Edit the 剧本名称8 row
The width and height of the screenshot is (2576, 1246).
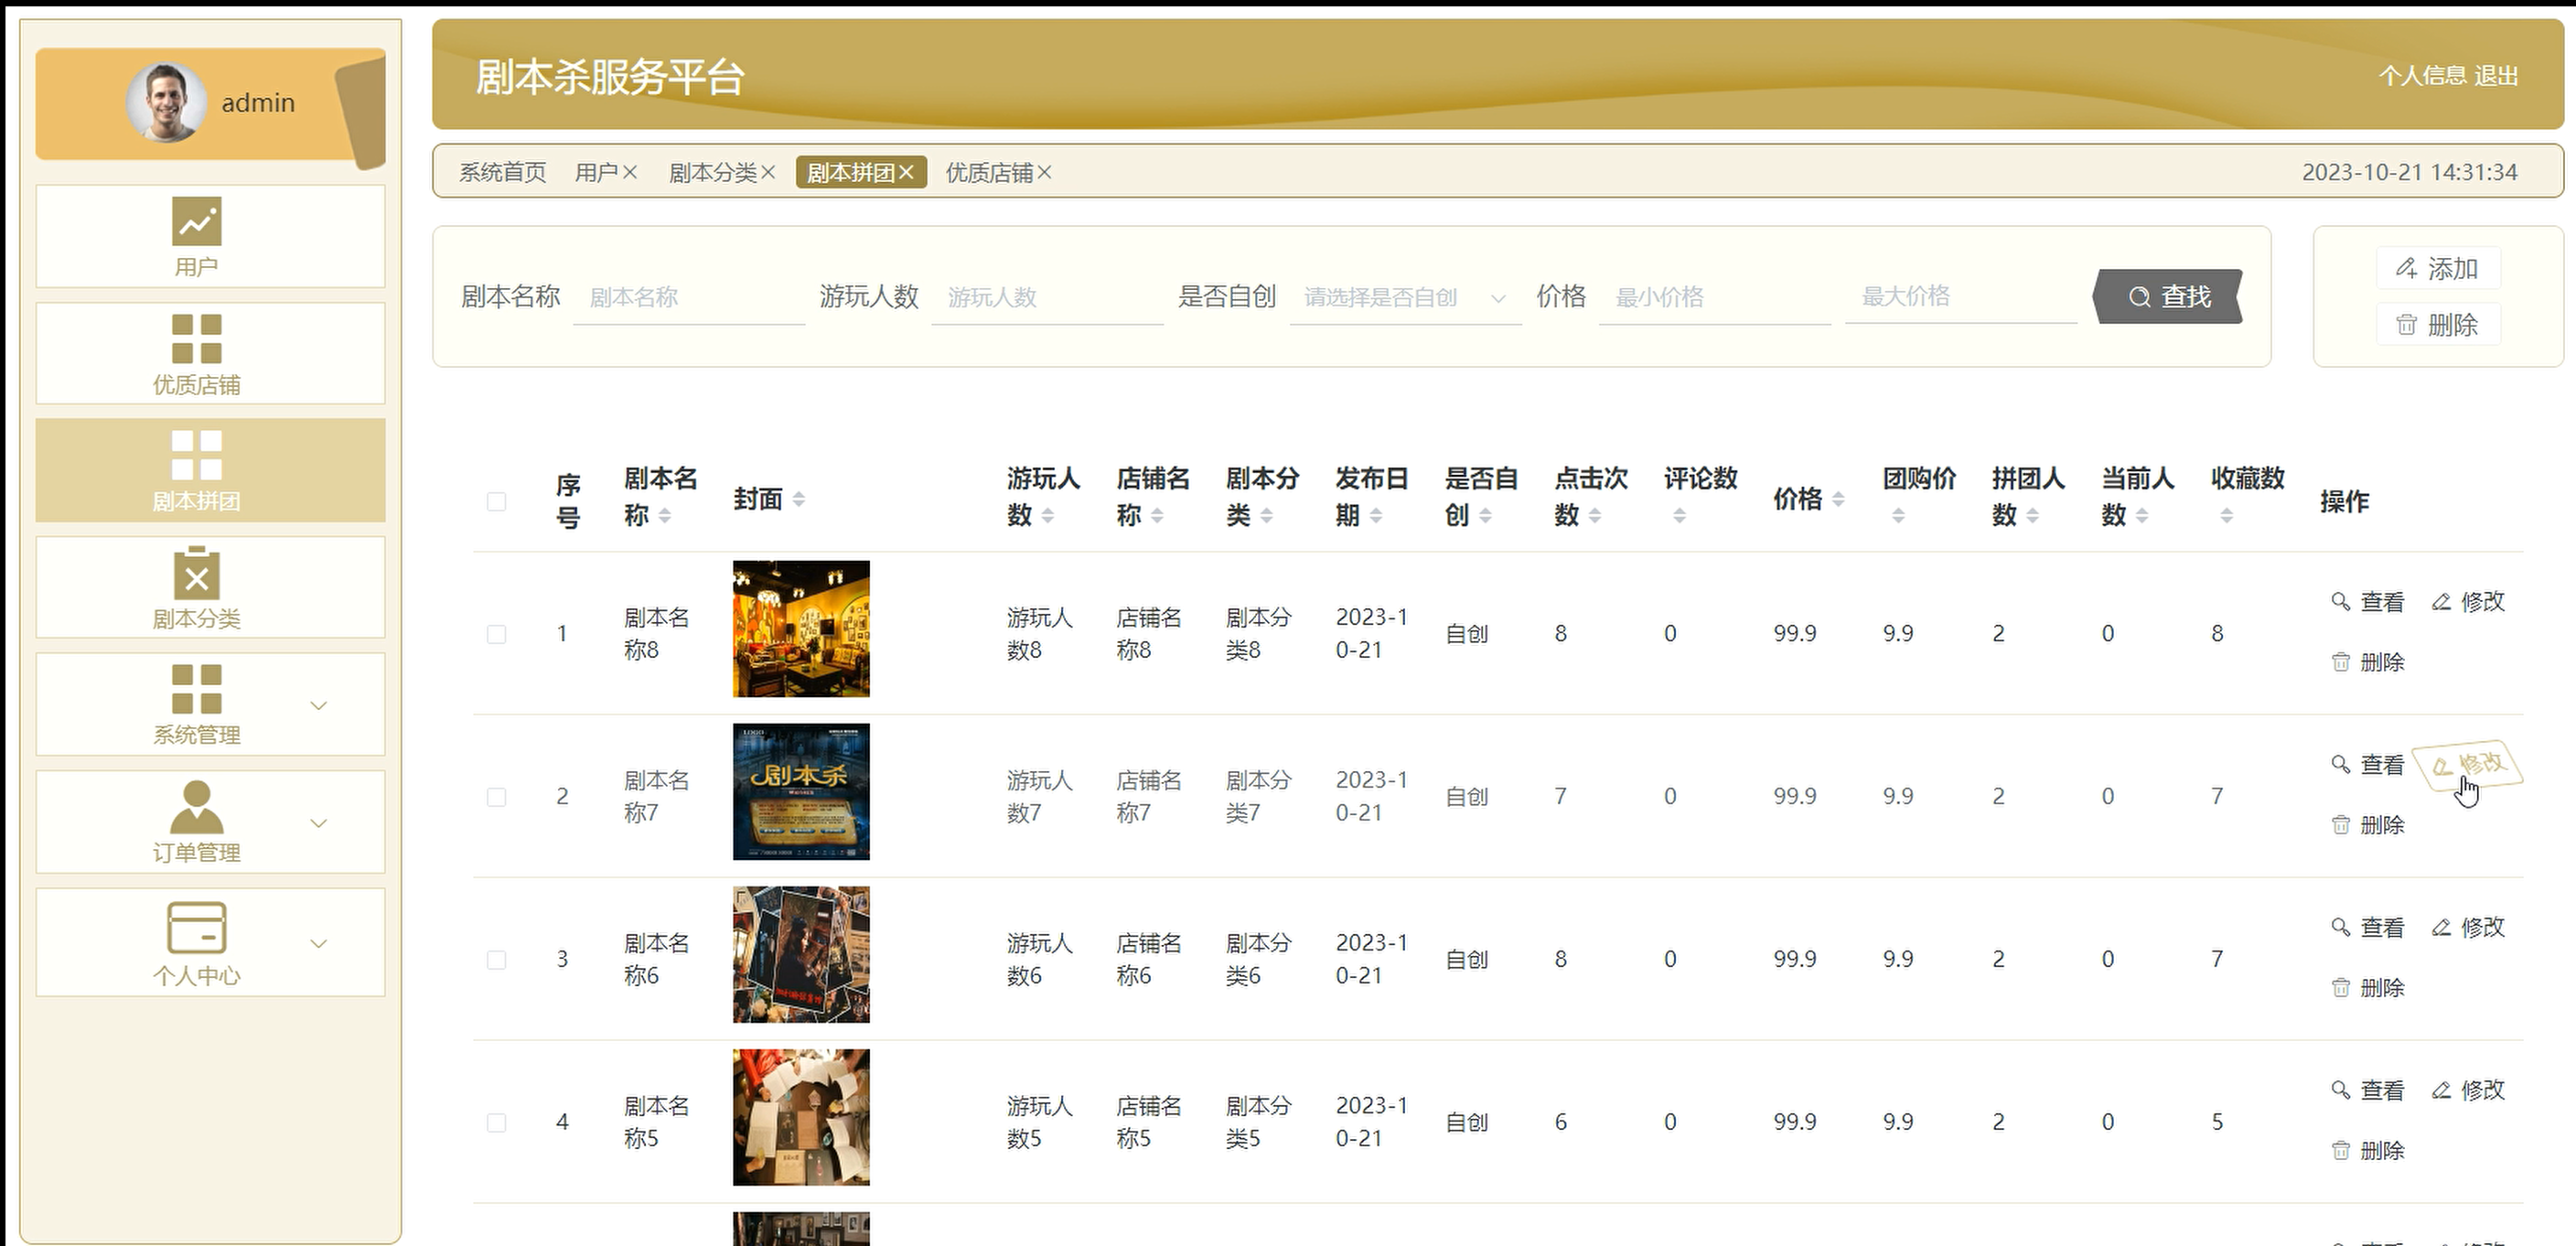click(2468, 602)
